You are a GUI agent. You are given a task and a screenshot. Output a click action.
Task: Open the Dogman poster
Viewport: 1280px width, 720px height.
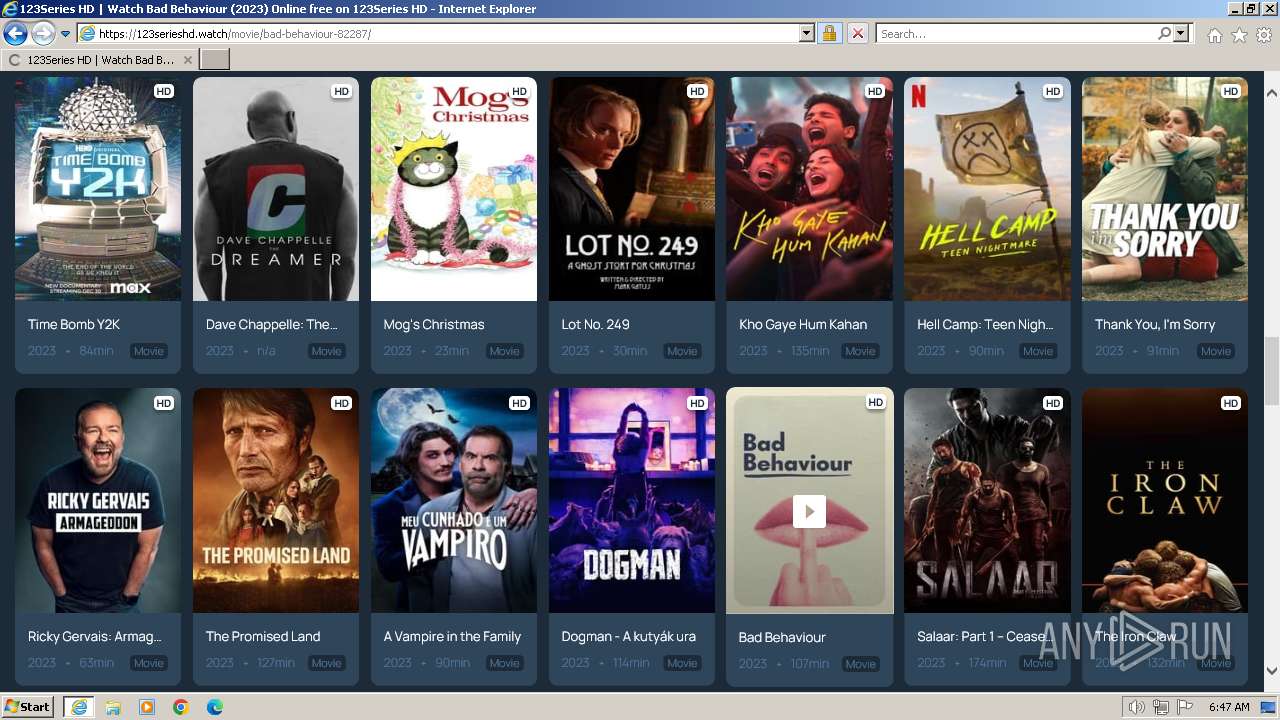click(632, 500)
